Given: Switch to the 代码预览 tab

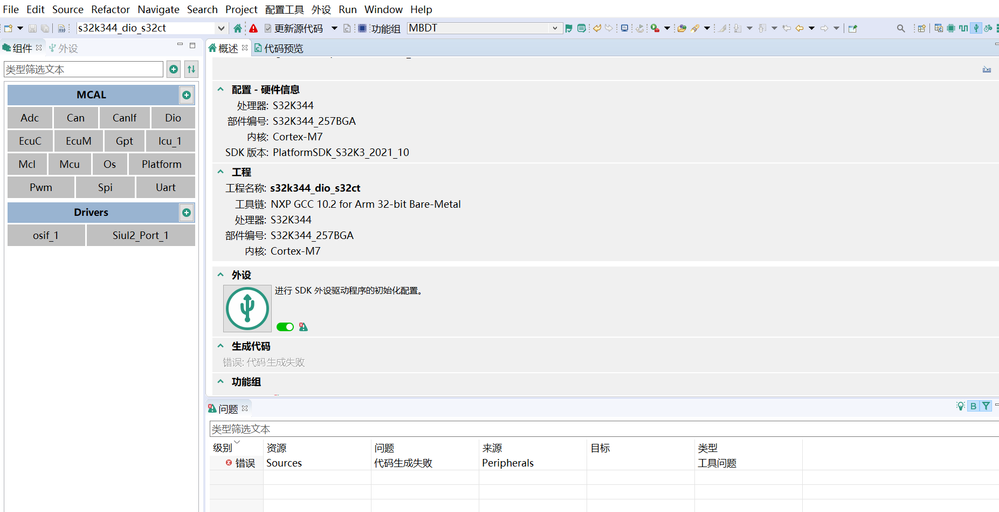Looking at the screenshot, I should 278,48.
